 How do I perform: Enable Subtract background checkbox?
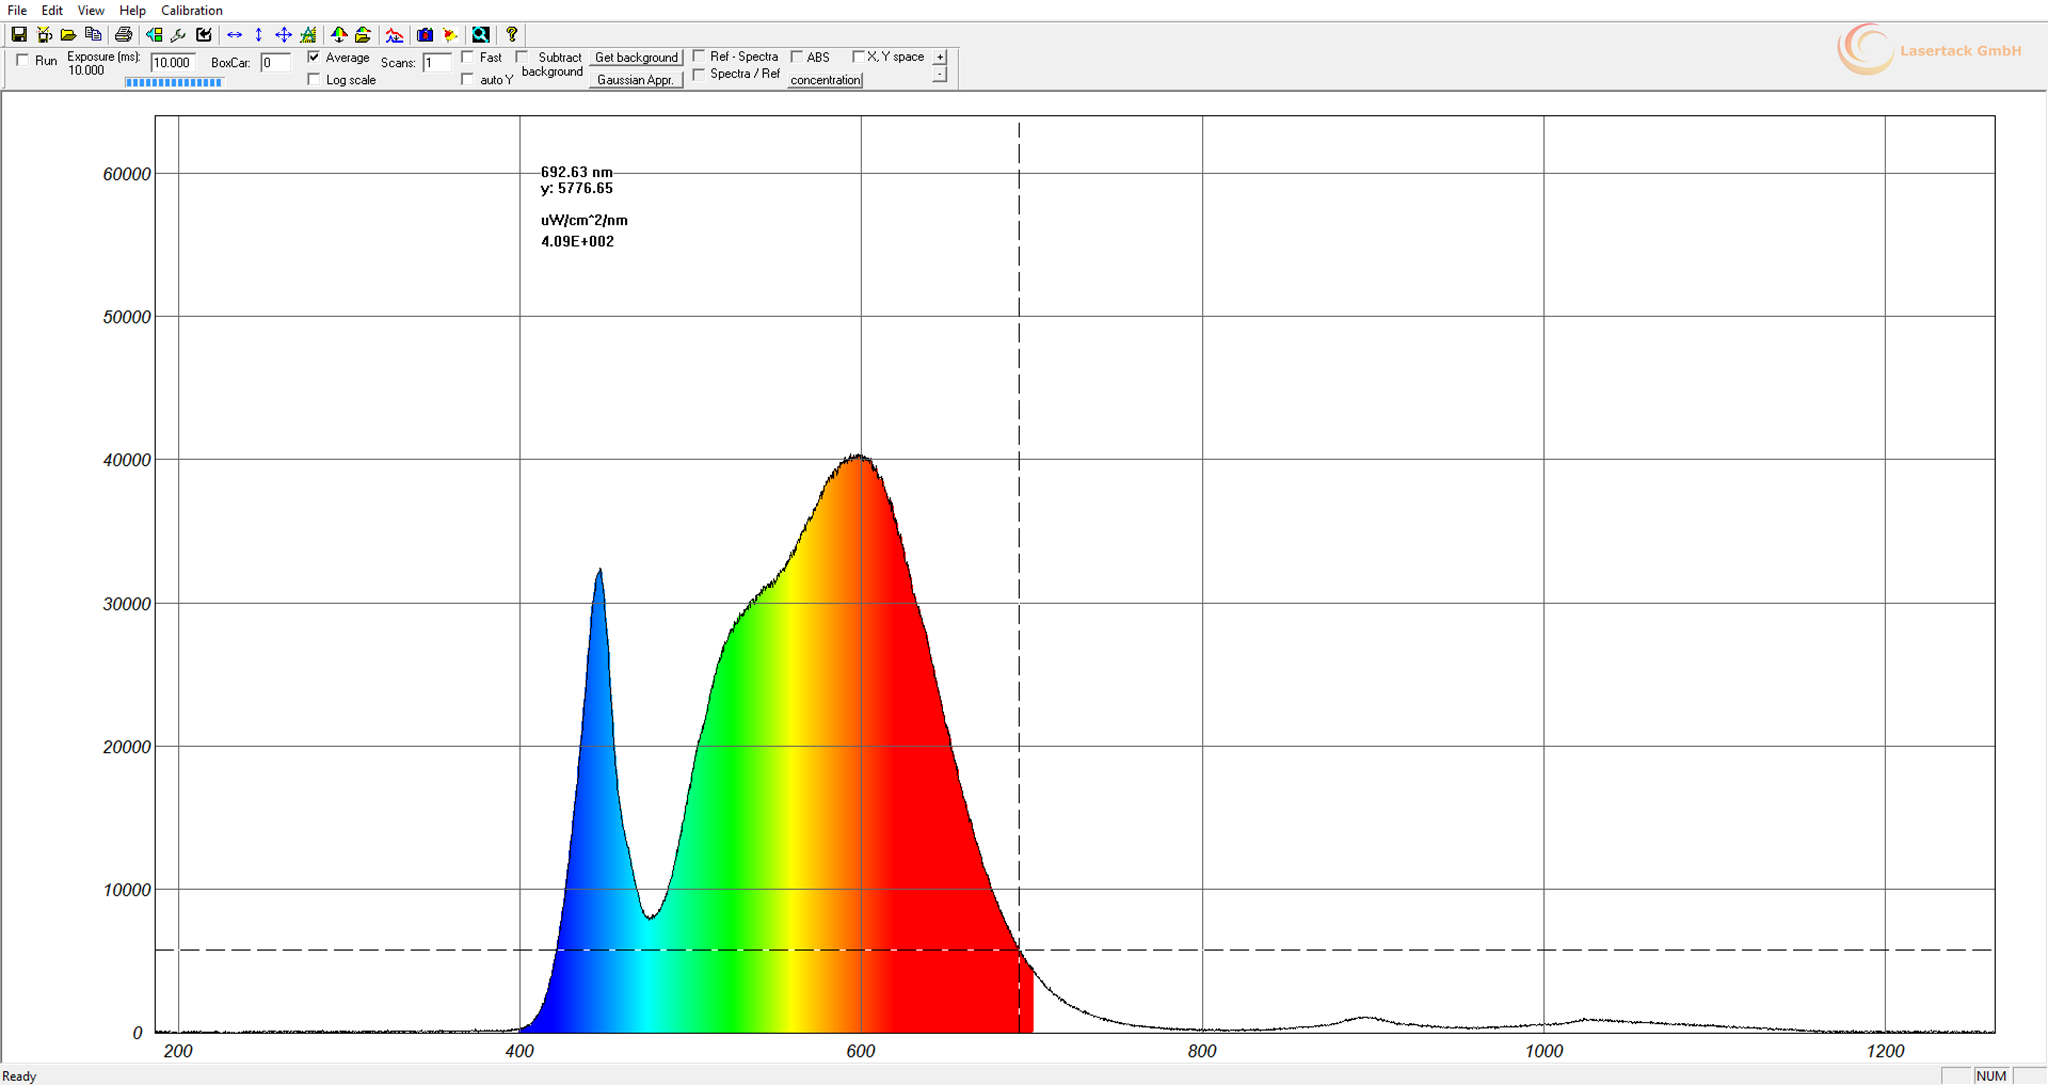[x=522, y=58]
